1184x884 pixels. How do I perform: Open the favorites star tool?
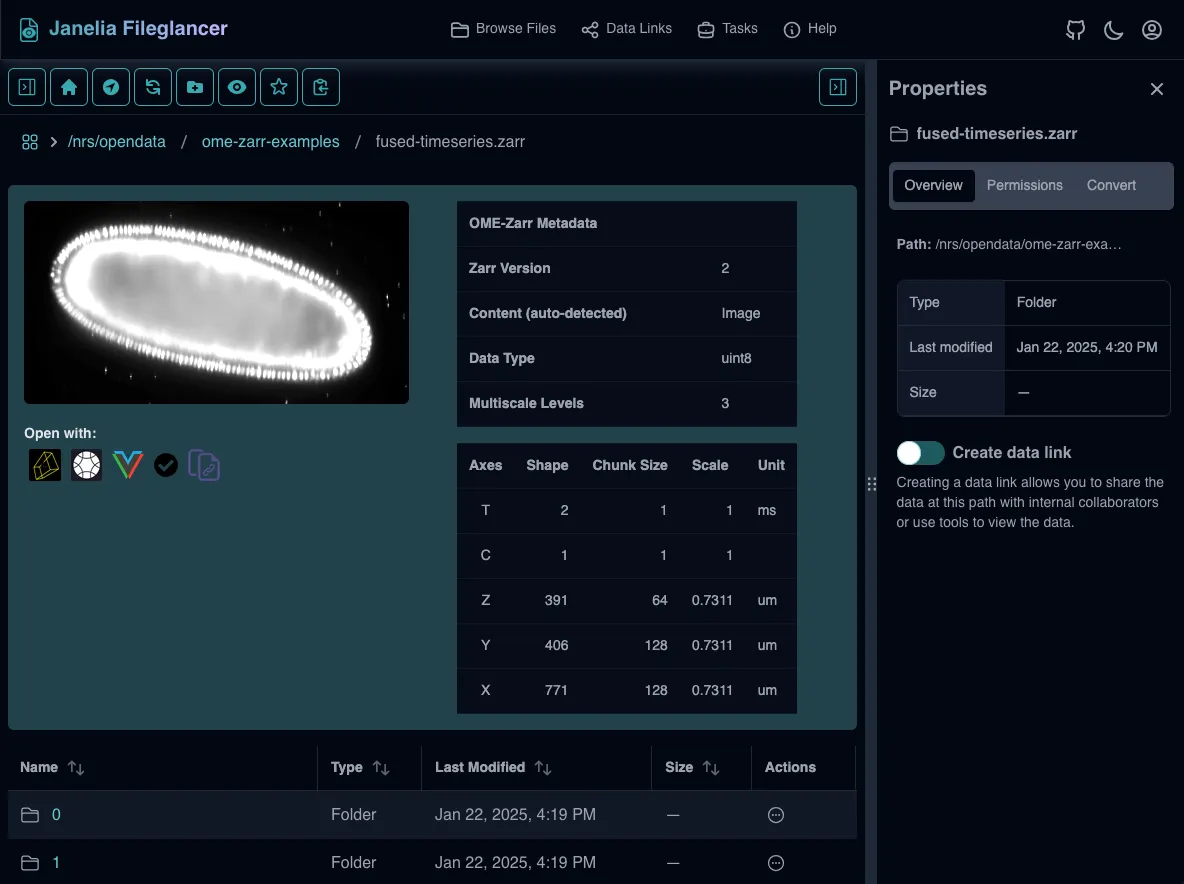[x=278, y=87]
